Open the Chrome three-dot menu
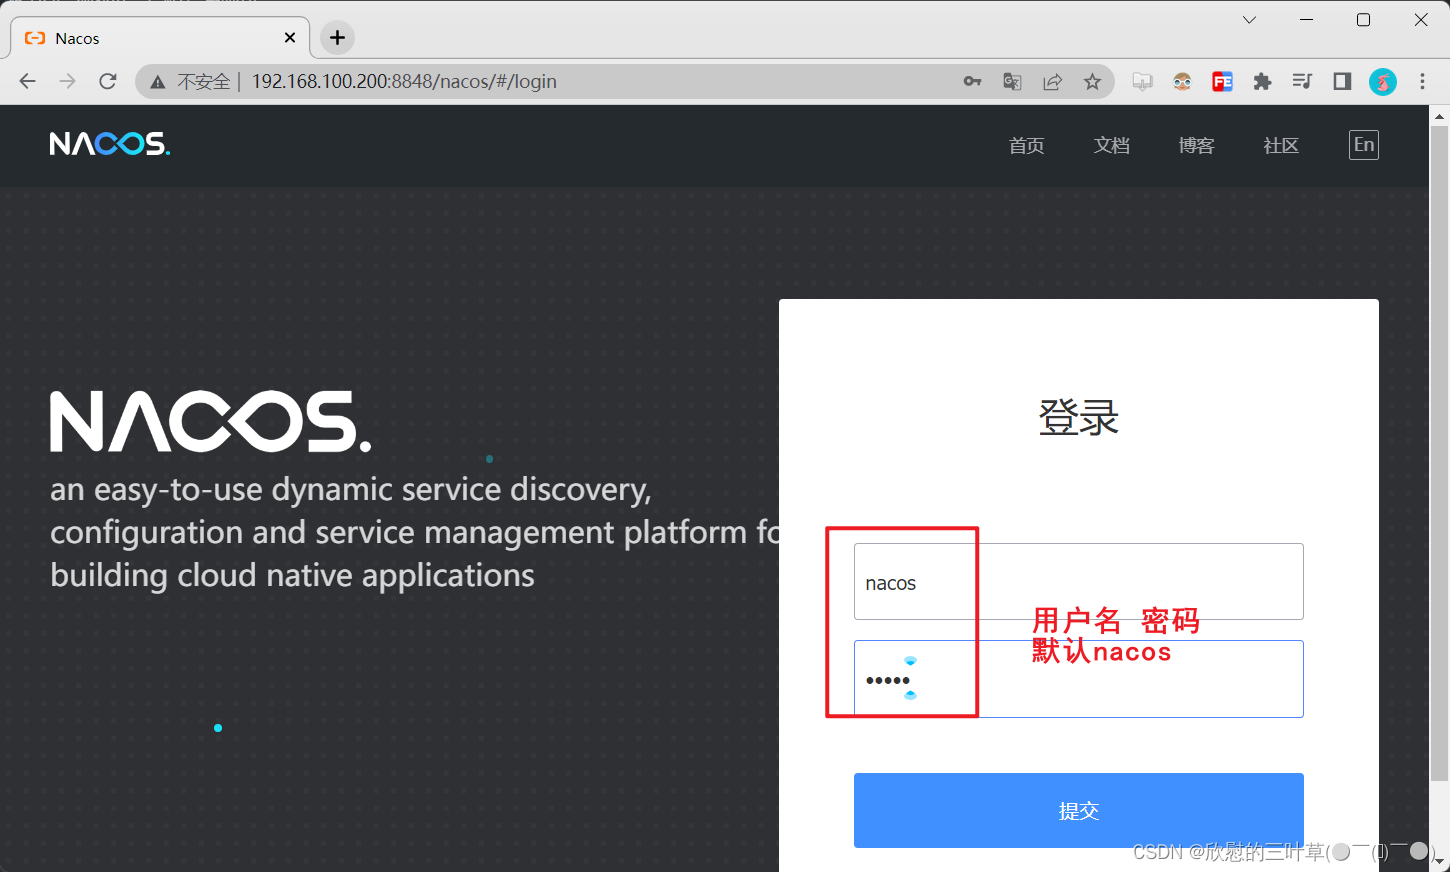Image resolution: width=1450 pixels, height=872 pixels. (1422, 81)
